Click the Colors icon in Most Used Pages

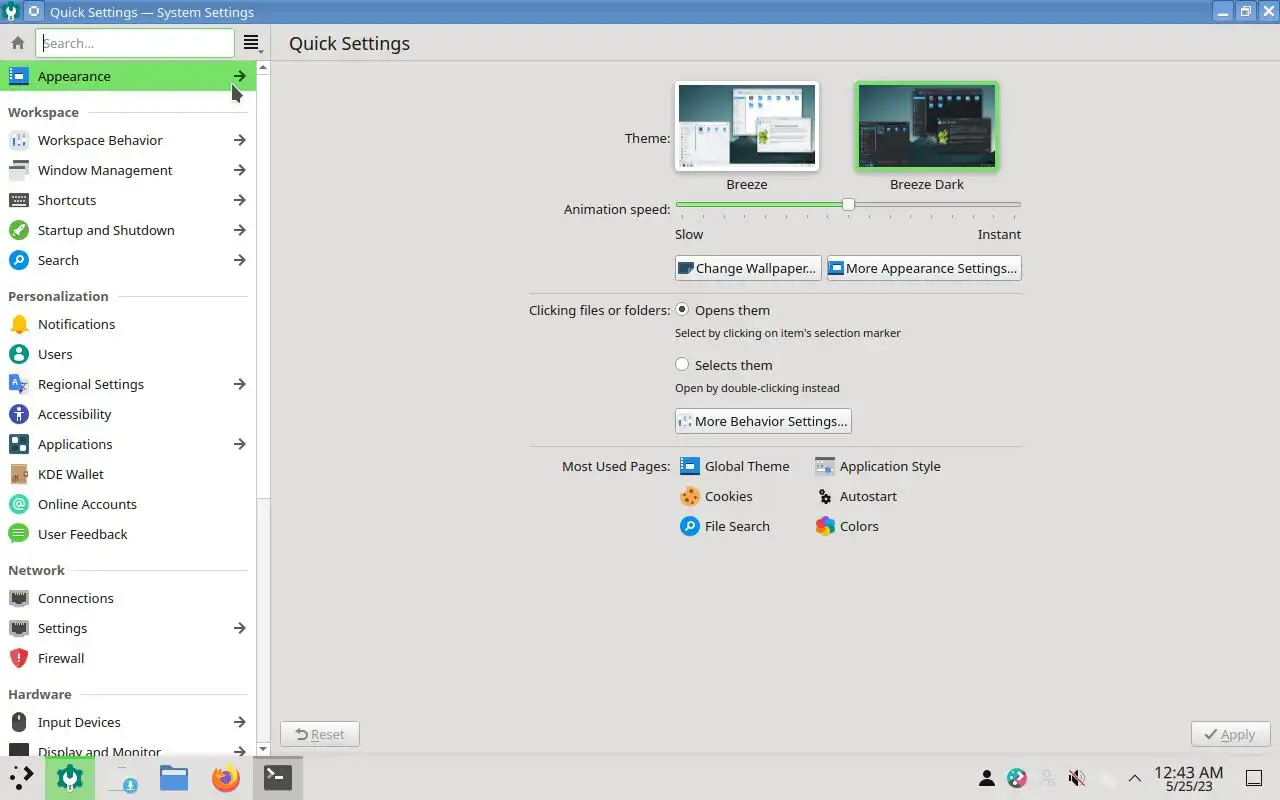point(825,526)
